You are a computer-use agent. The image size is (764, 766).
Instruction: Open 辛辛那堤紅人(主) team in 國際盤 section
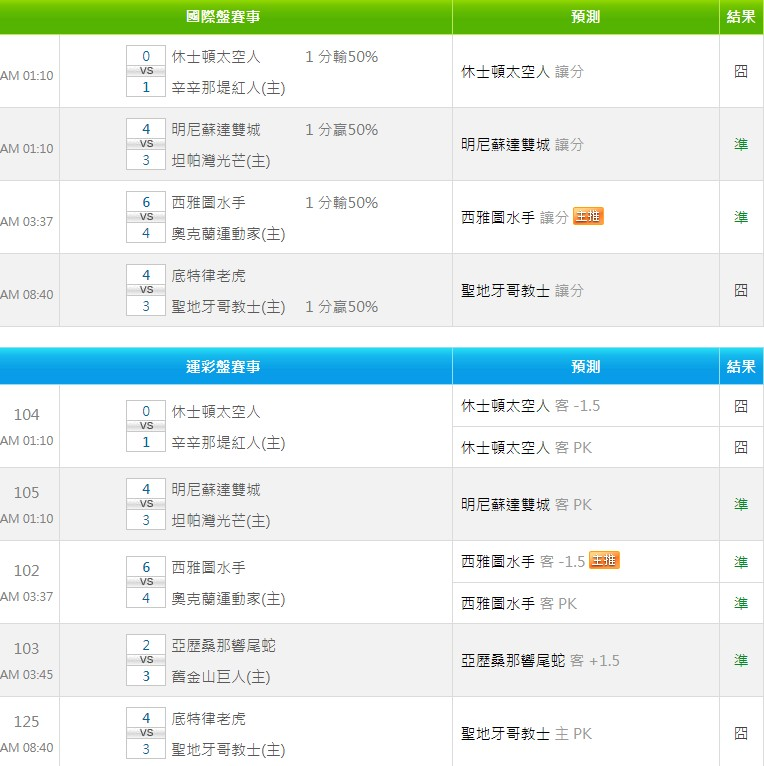point(228,88)
